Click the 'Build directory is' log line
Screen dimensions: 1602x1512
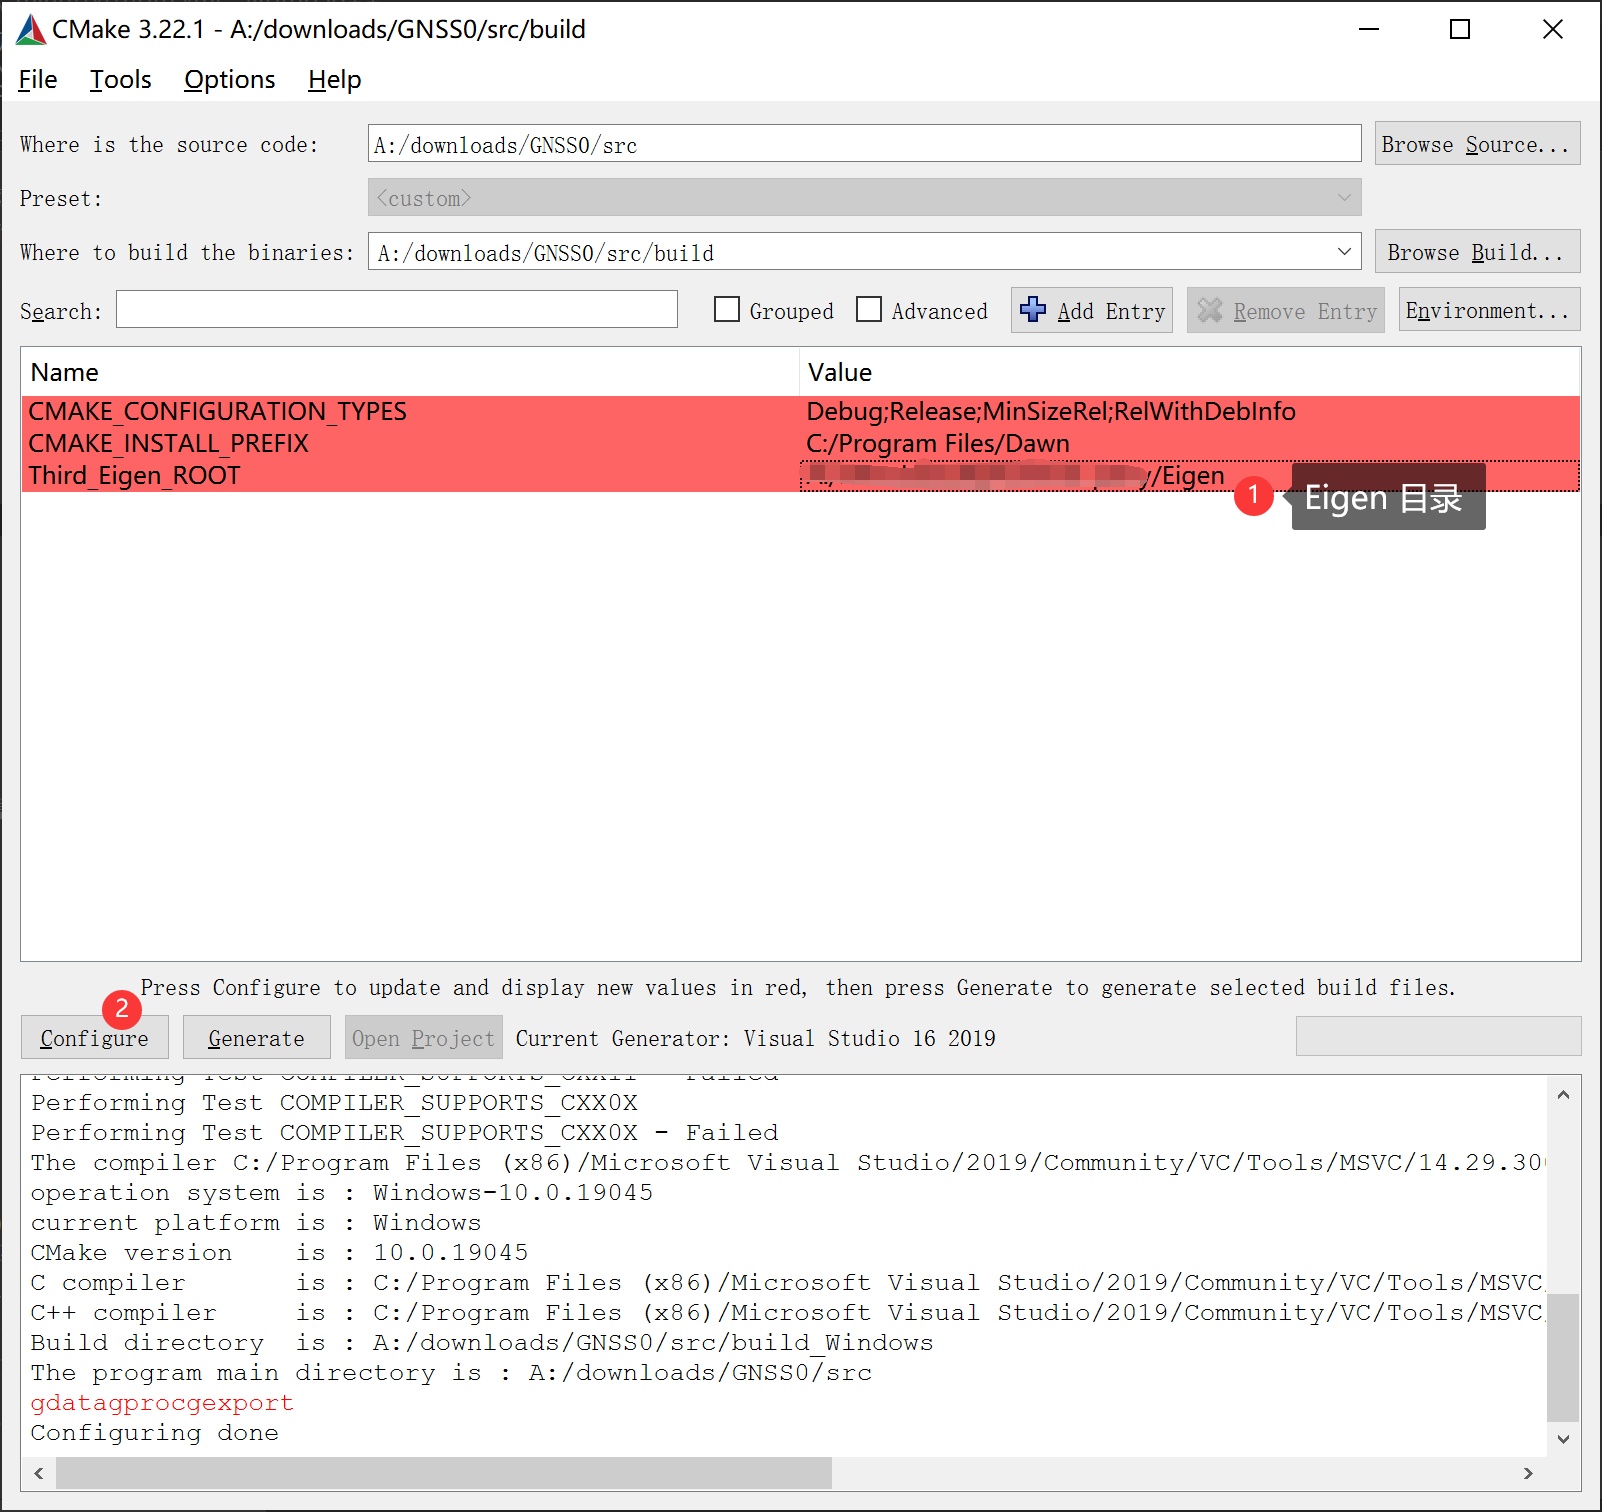point(482,1342)
